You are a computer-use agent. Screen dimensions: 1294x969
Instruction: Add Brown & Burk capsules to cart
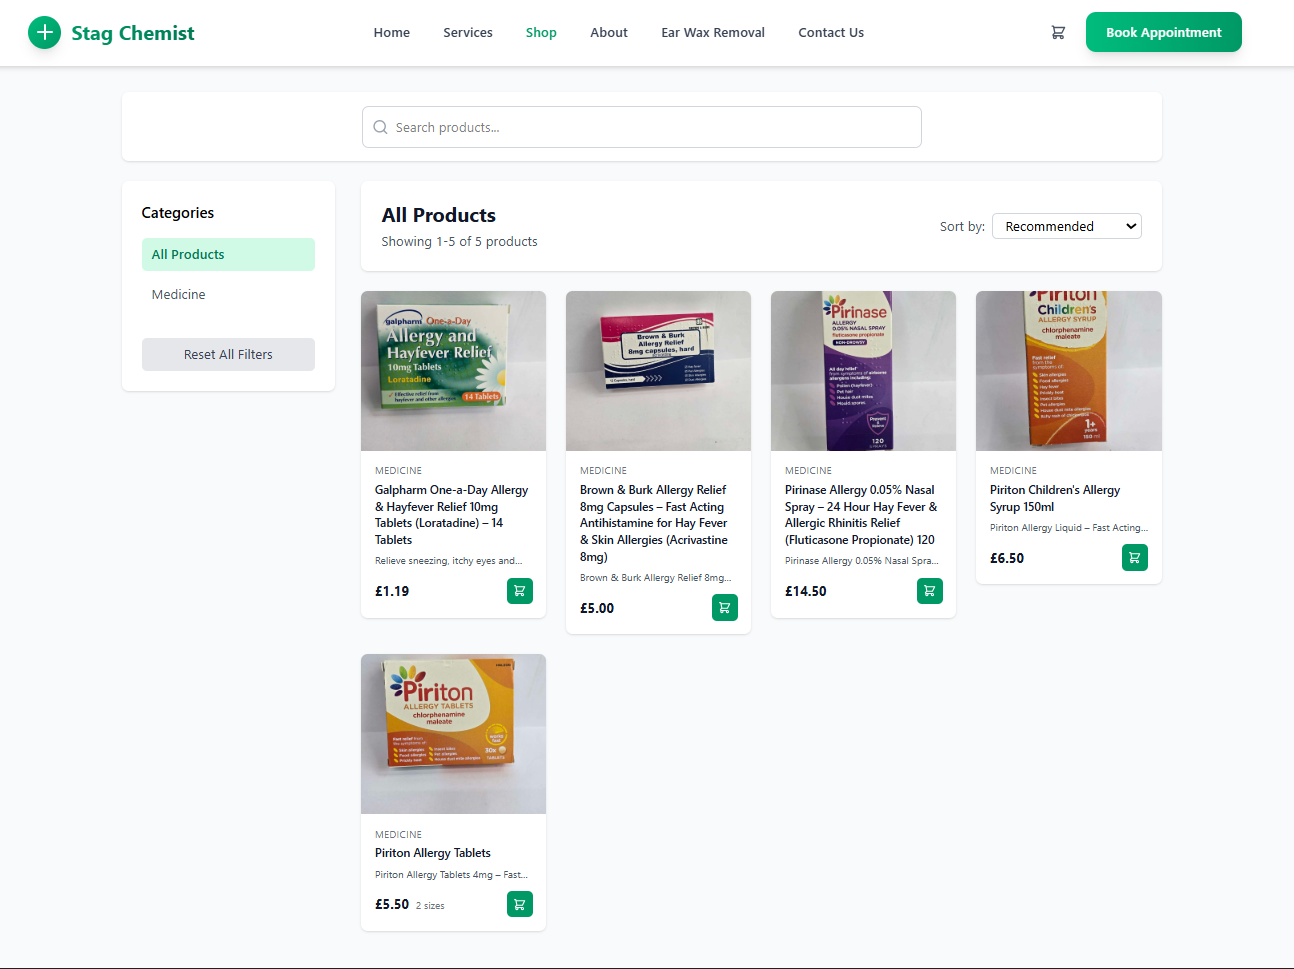pos(725,608)
